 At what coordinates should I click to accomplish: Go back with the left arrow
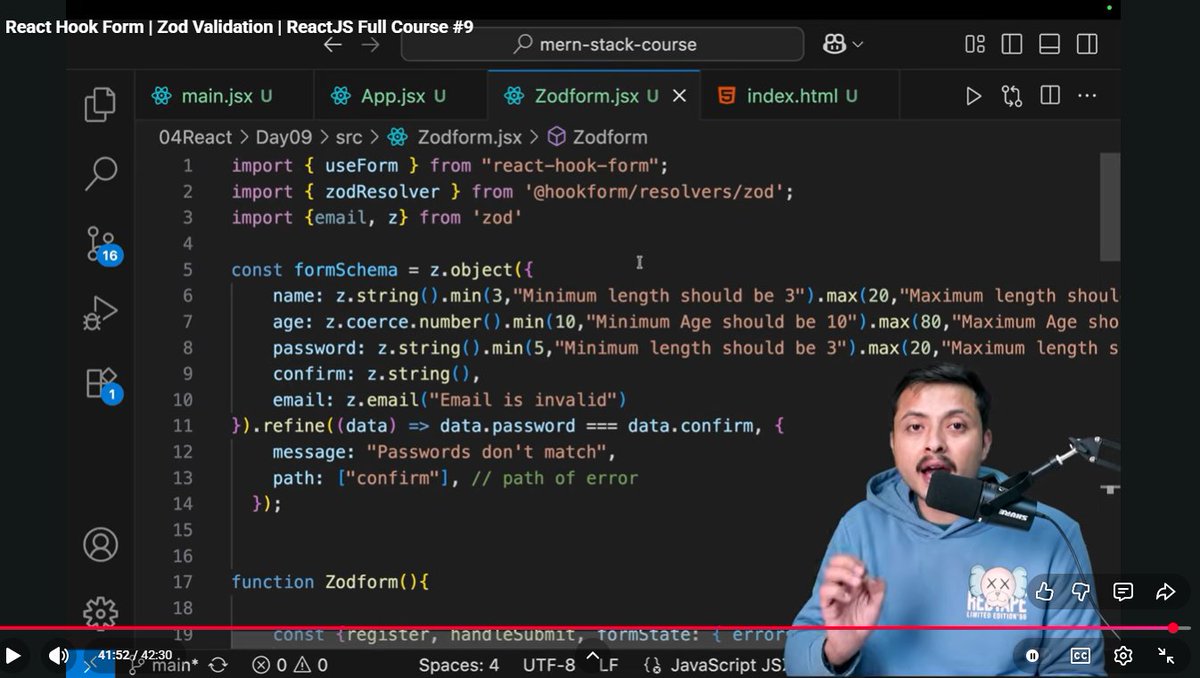click(x=333, y=44)
